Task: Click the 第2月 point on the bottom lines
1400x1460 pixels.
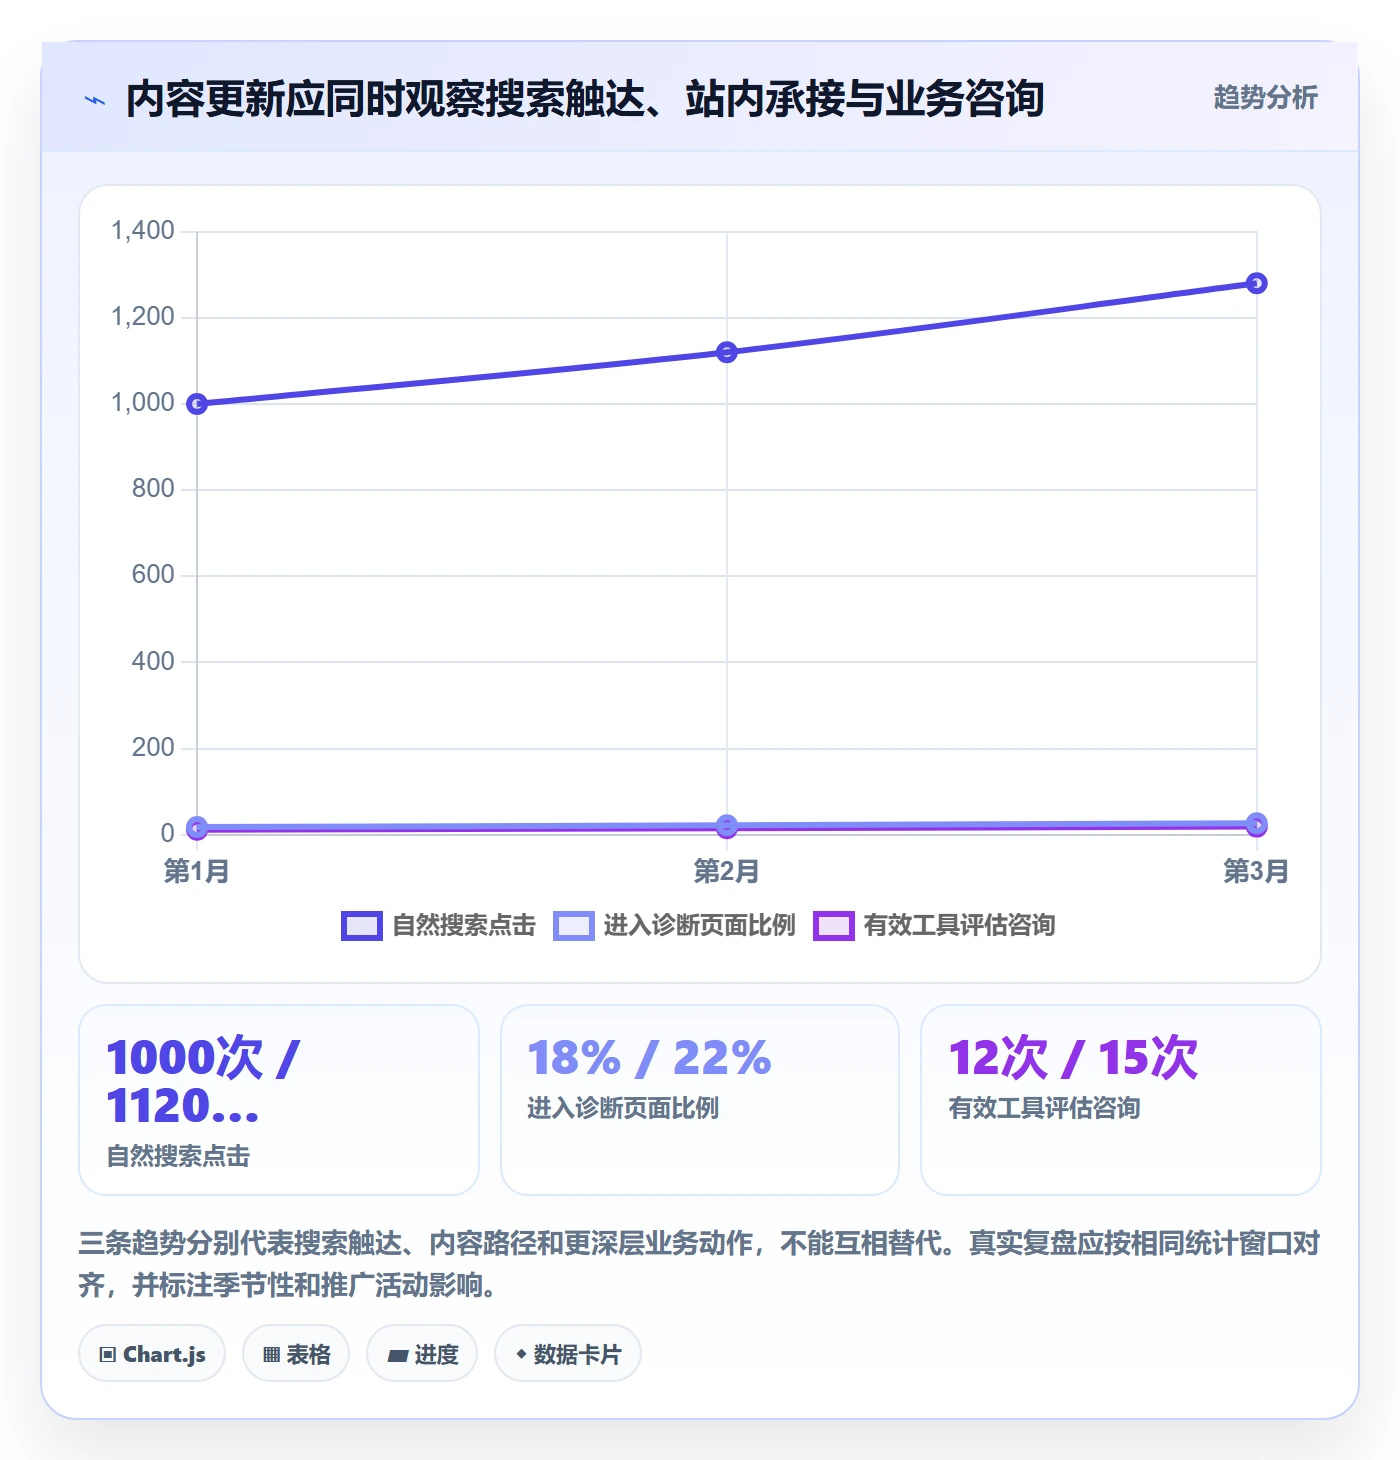Action: [x=727, y=826]
